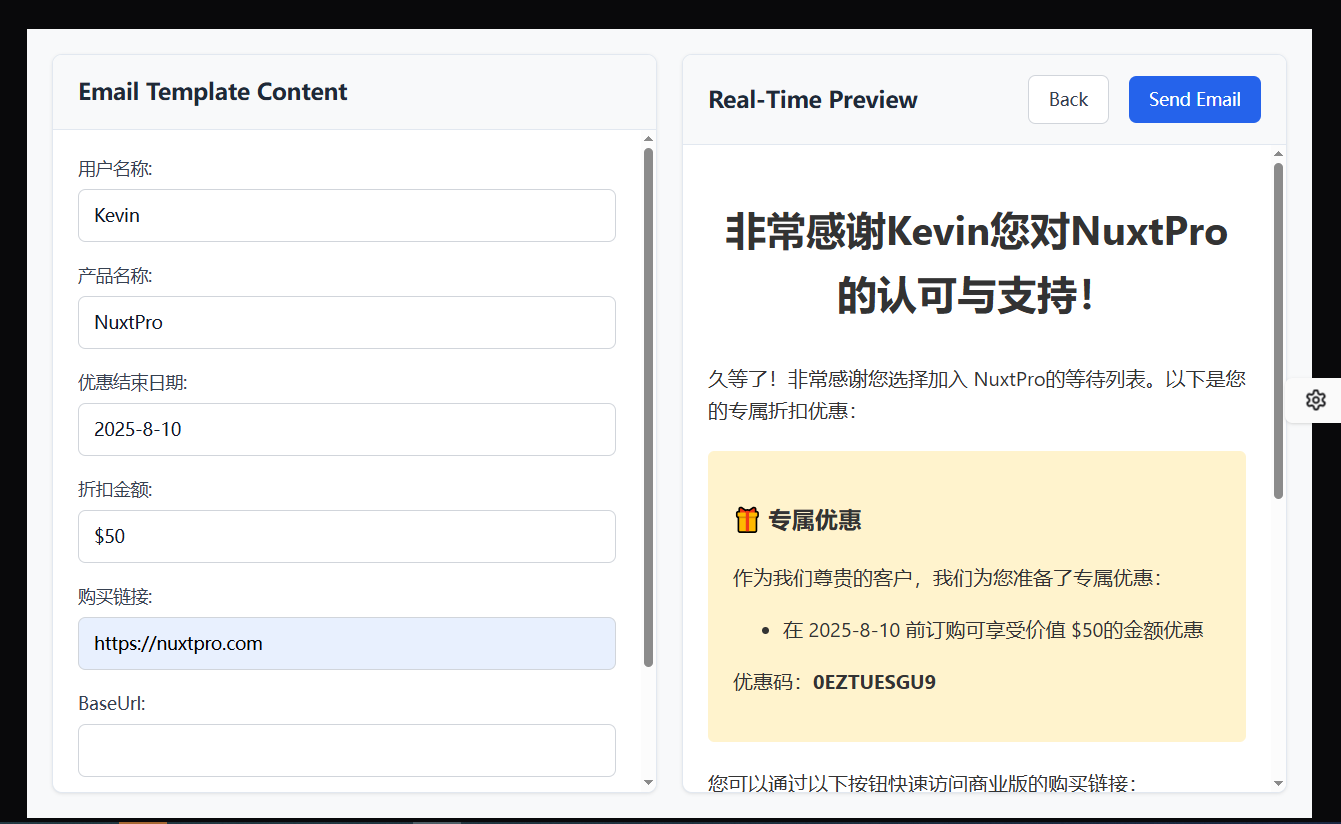Click the preview pane's scroll-up arrow
The width and height of the screenshot is (1341, 824).
[1278, 154]
